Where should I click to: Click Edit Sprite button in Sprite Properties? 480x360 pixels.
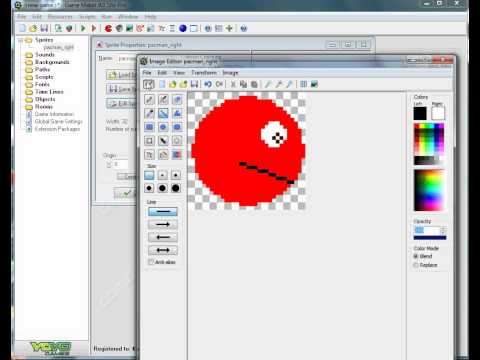(121, 104)
